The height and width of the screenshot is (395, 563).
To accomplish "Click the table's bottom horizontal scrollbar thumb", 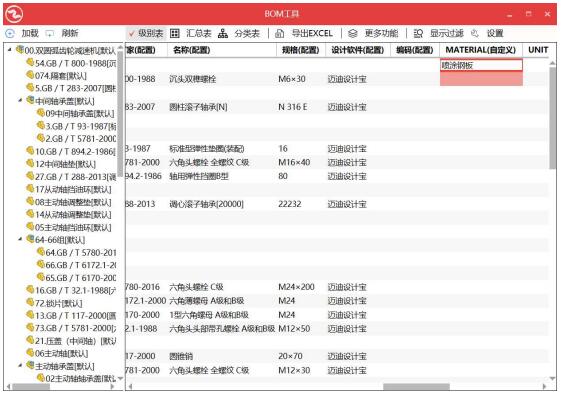I will 416,387.
